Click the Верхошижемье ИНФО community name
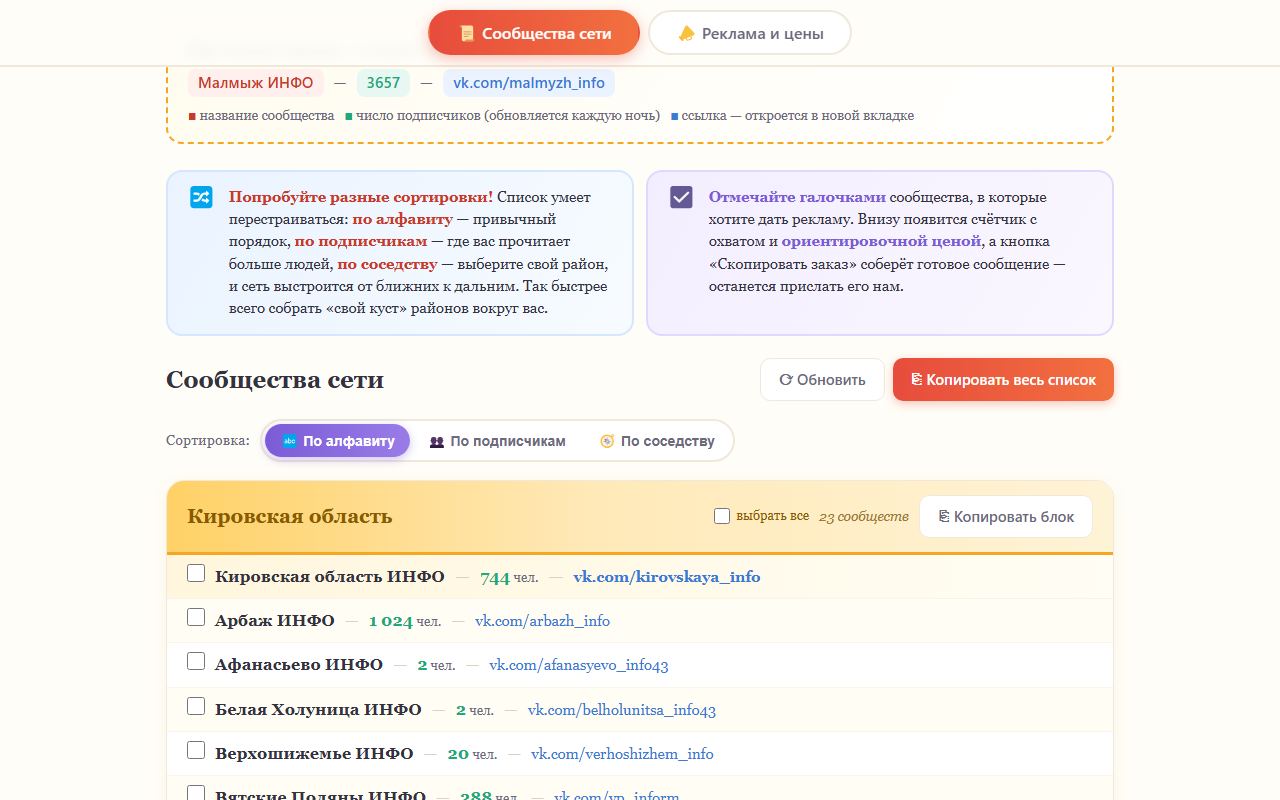The height and width of the screenshot is (800, 1280). click(314, 754)
